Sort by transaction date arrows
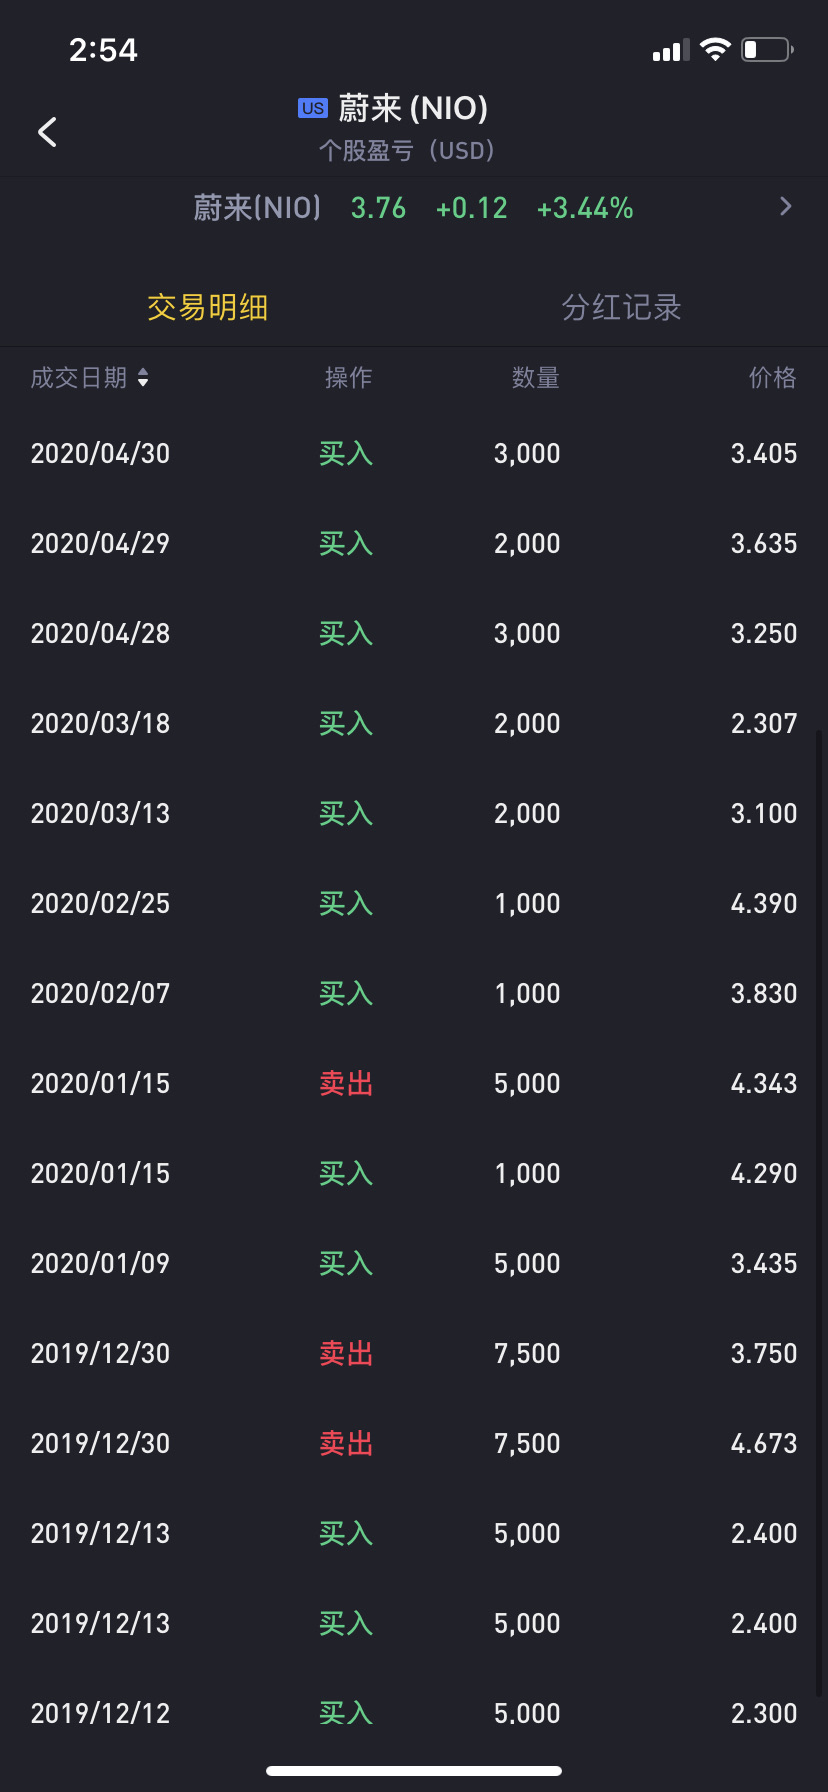 click(x=143, y=378)
